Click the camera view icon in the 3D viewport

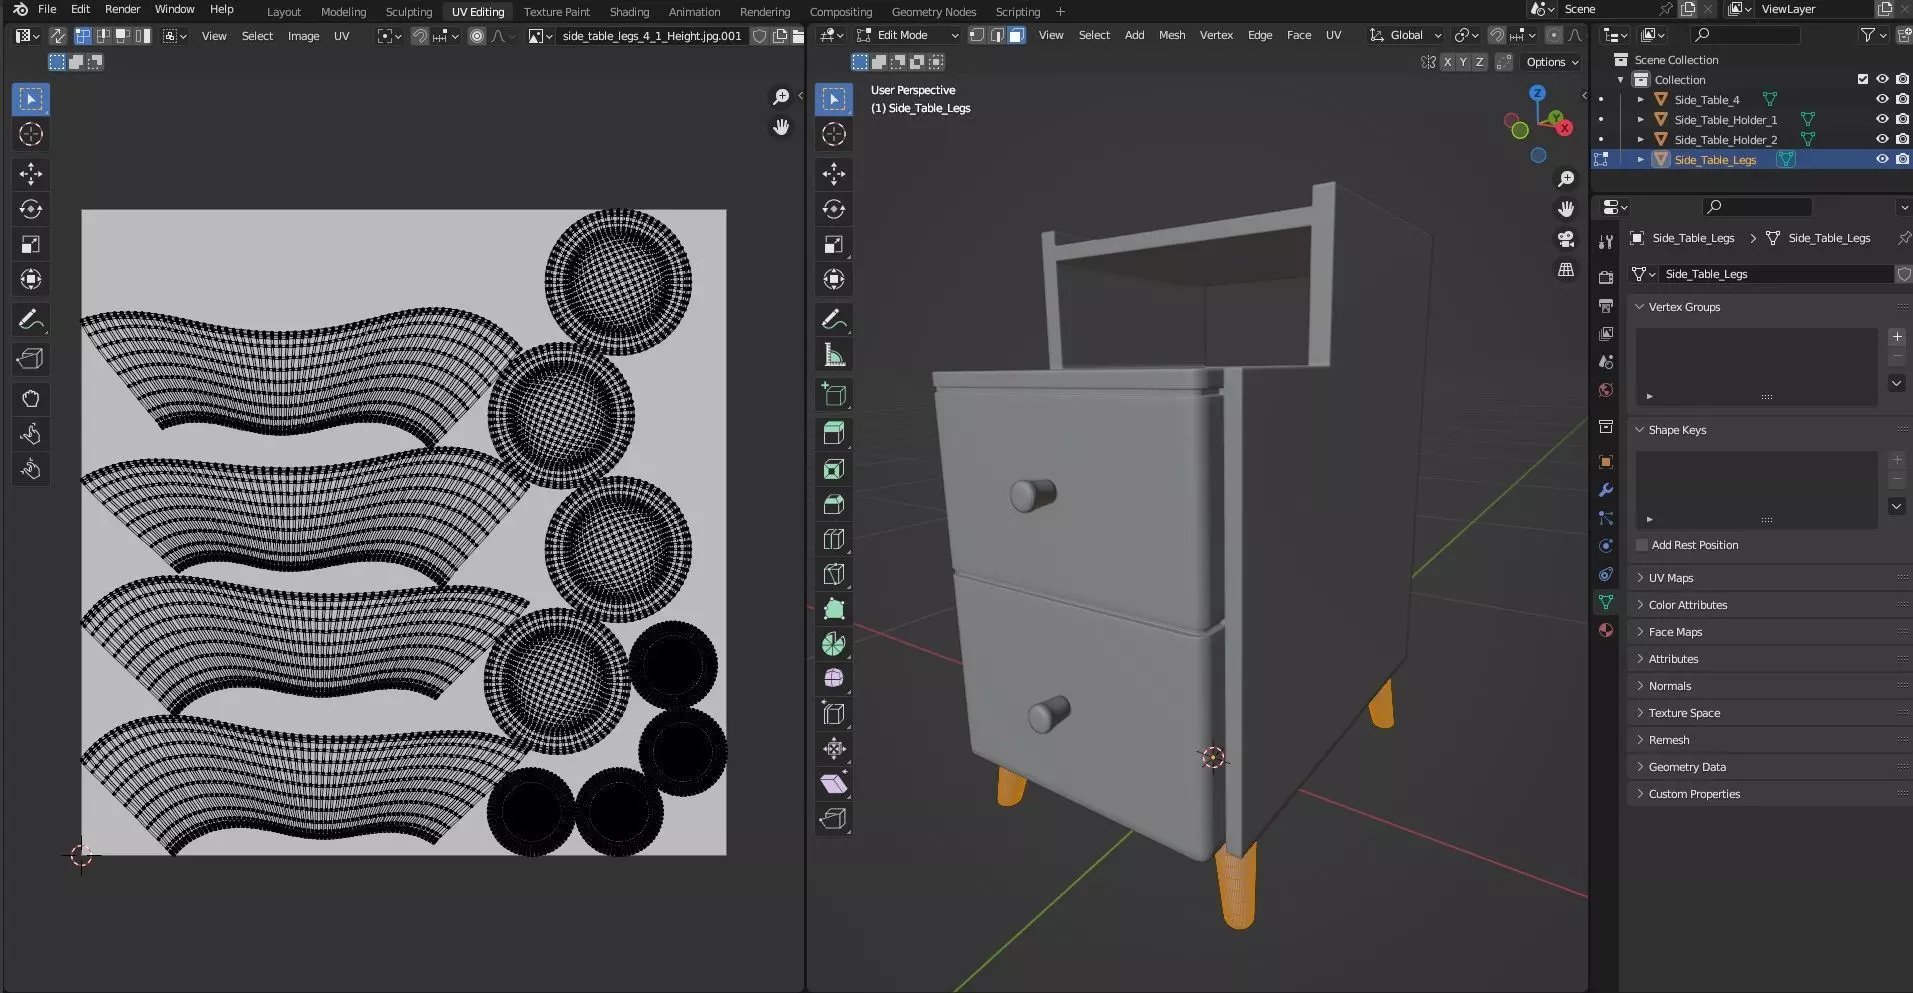pos(1566,239)
